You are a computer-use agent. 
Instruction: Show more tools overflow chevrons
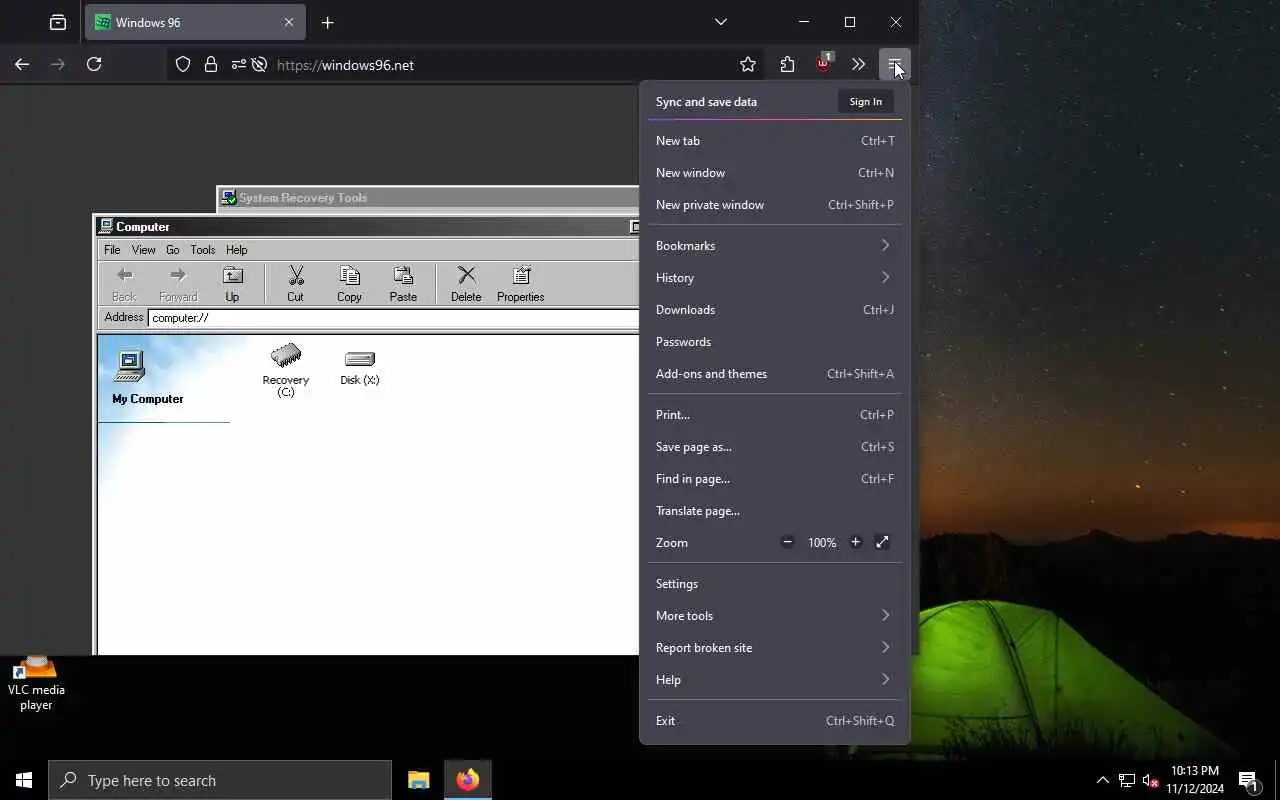click(858, 64)
